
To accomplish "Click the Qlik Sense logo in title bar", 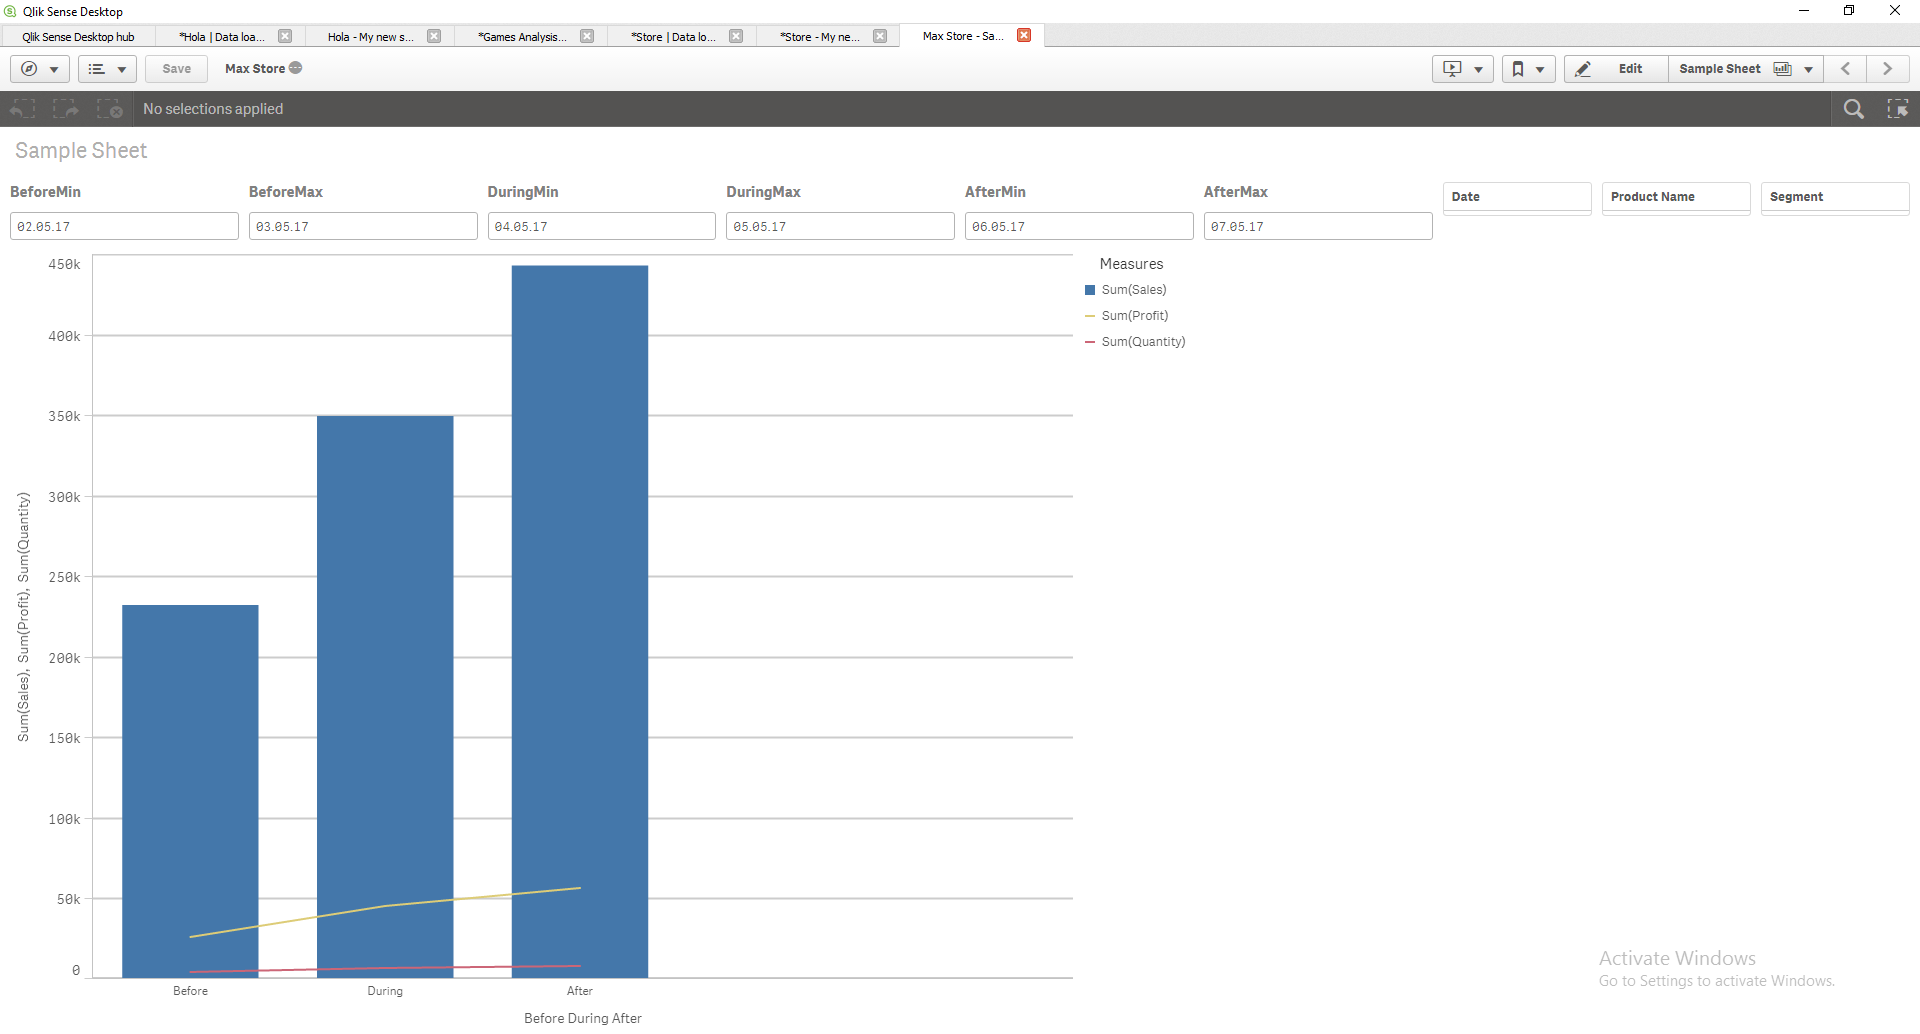I will pos(10,11).
